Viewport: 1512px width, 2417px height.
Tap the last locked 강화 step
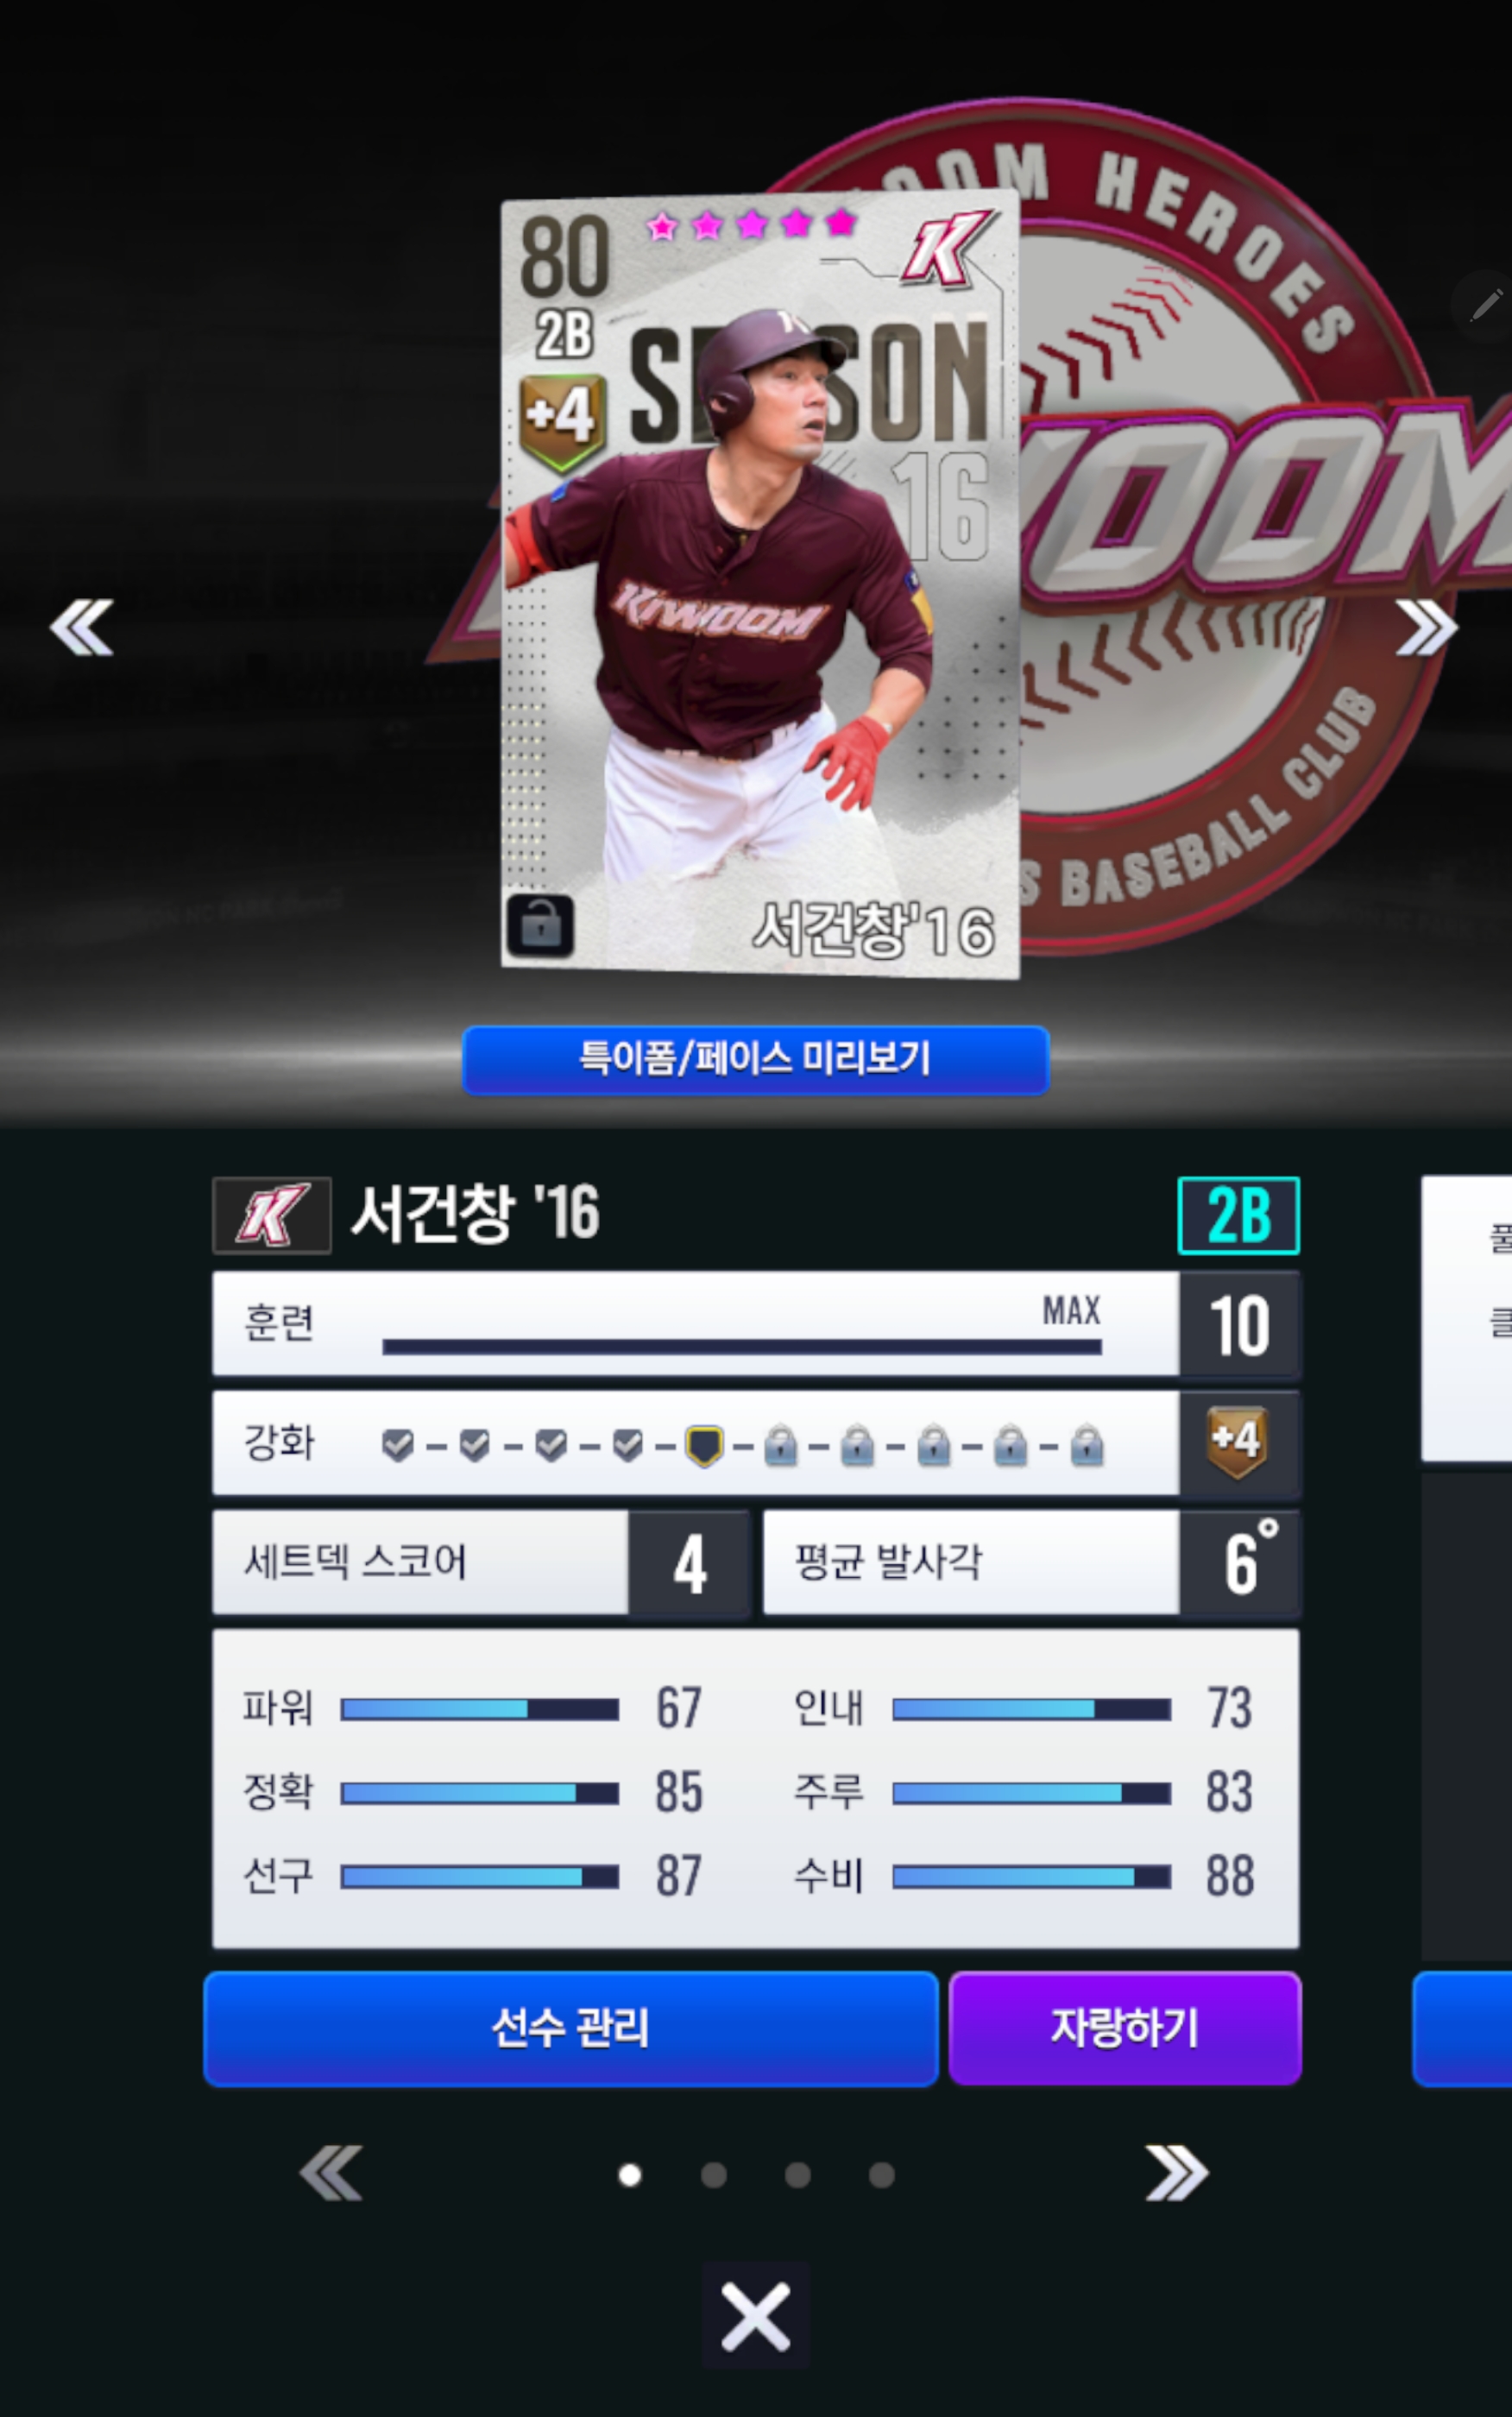(1087, 1446)
